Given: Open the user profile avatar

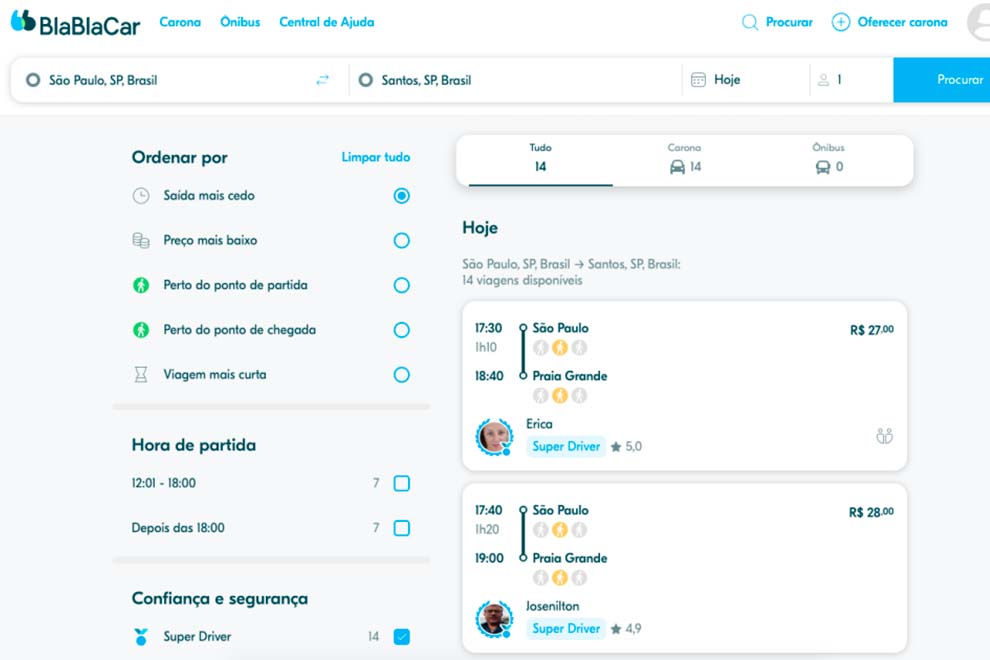Looking at the screenshot, I should [979, 22].
